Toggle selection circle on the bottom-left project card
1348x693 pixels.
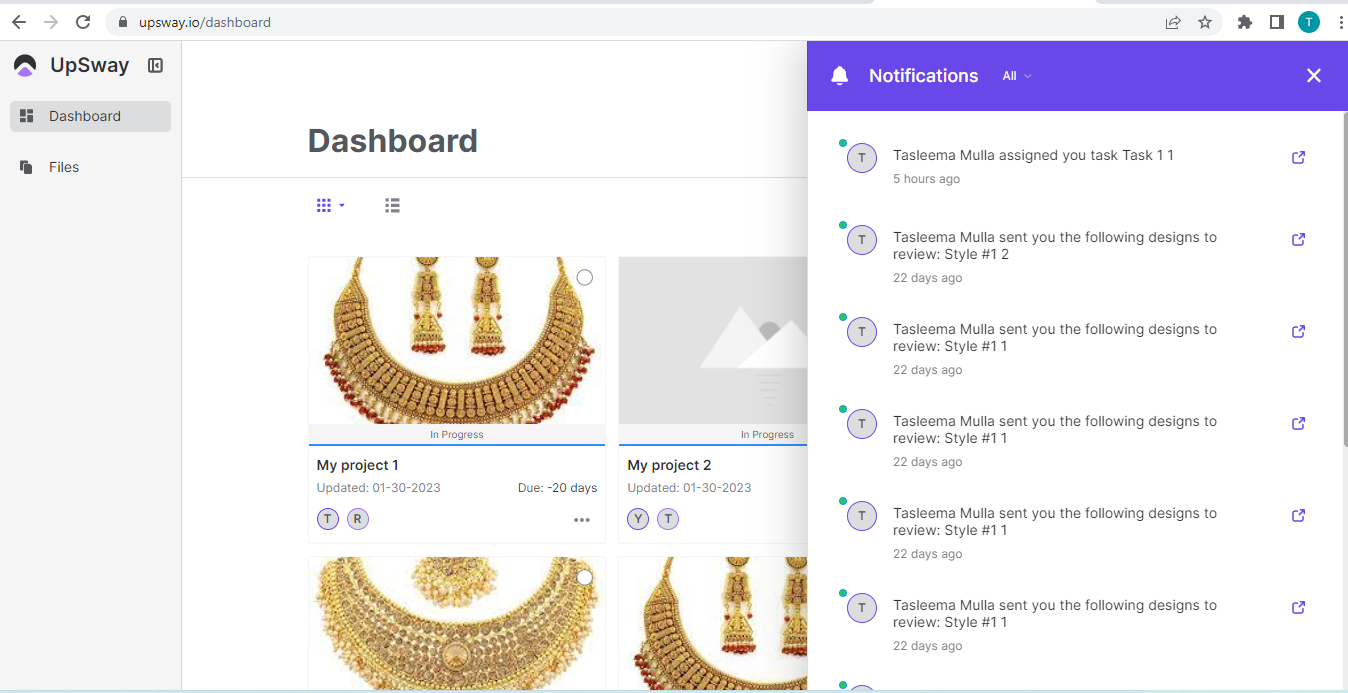585,577
